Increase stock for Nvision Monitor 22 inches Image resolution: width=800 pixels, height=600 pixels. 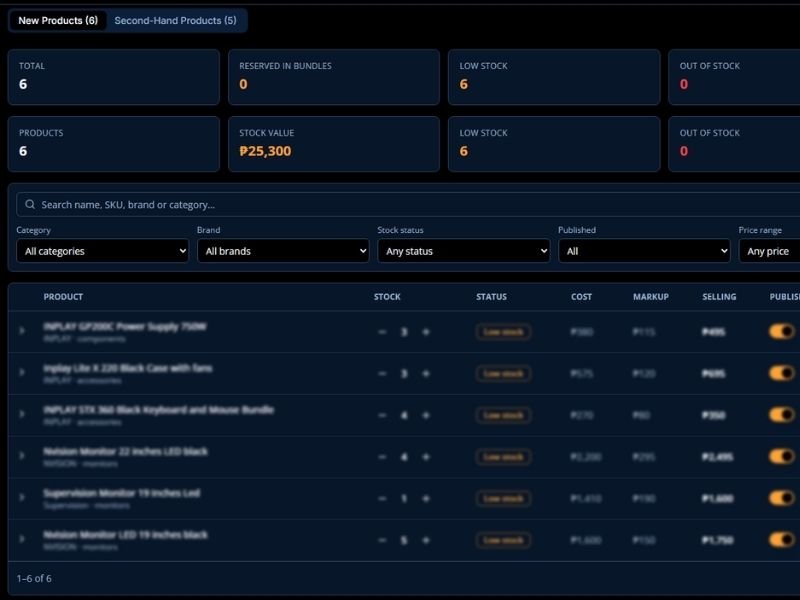click(x=426, y=457)
